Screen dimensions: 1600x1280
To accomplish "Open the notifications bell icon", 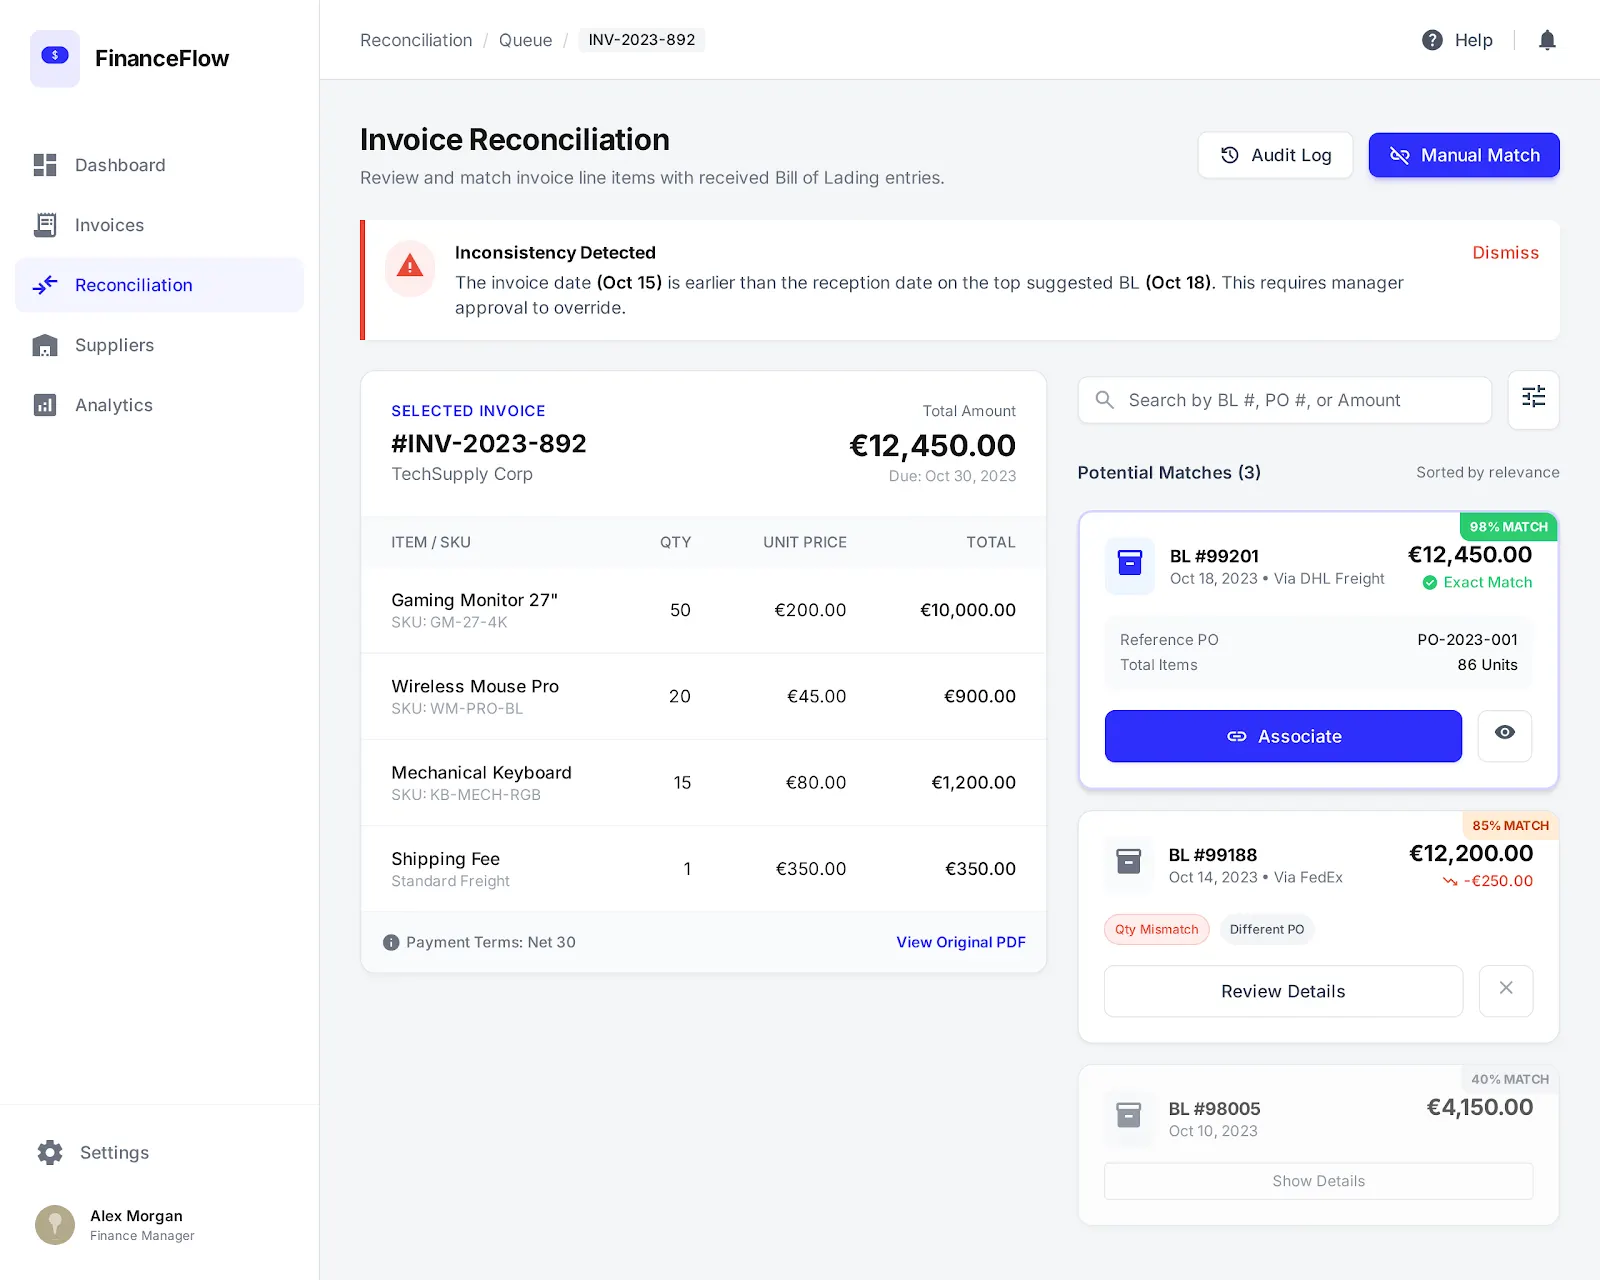I will coord(1547,40).
